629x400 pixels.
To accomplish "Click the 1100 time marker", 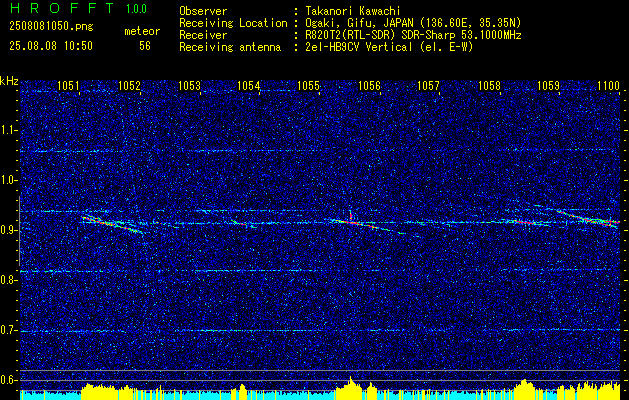I will 609,85.
